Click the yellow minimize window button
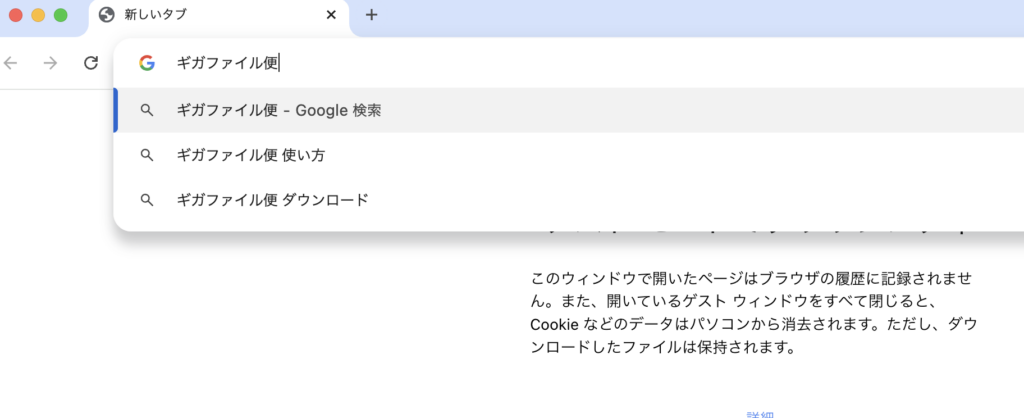 coord(38,15)
